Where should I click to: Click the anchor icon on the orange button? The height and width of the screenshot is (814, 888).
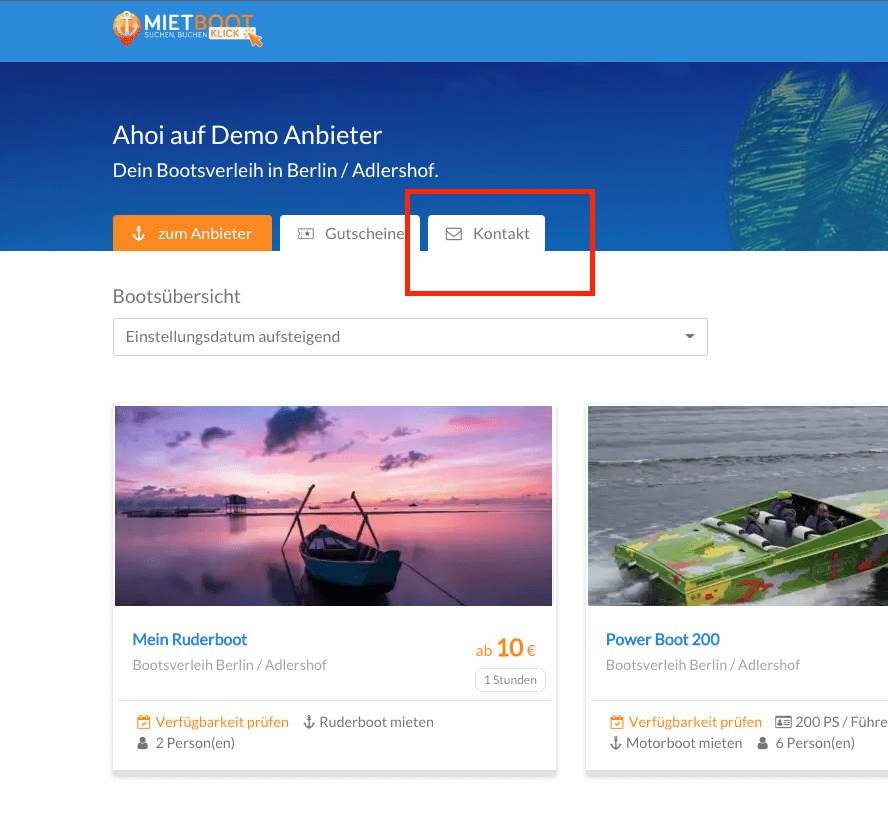(140, 234)
